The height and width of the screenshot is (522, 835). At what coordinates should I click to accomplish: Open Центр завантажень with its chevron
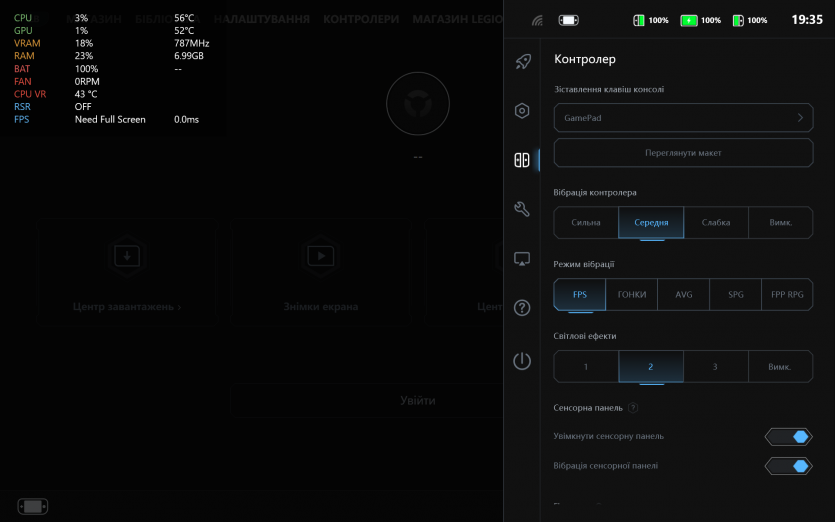click(127, 307)
